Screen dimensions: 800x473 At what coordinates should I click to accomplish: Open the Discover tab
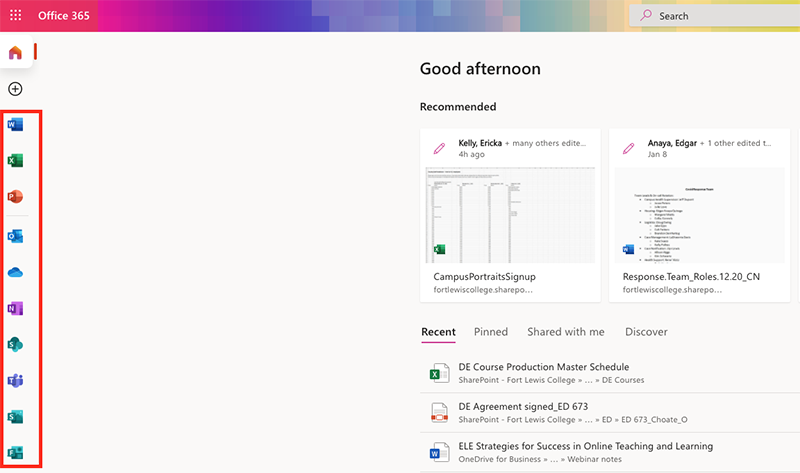tap(646, 332)
